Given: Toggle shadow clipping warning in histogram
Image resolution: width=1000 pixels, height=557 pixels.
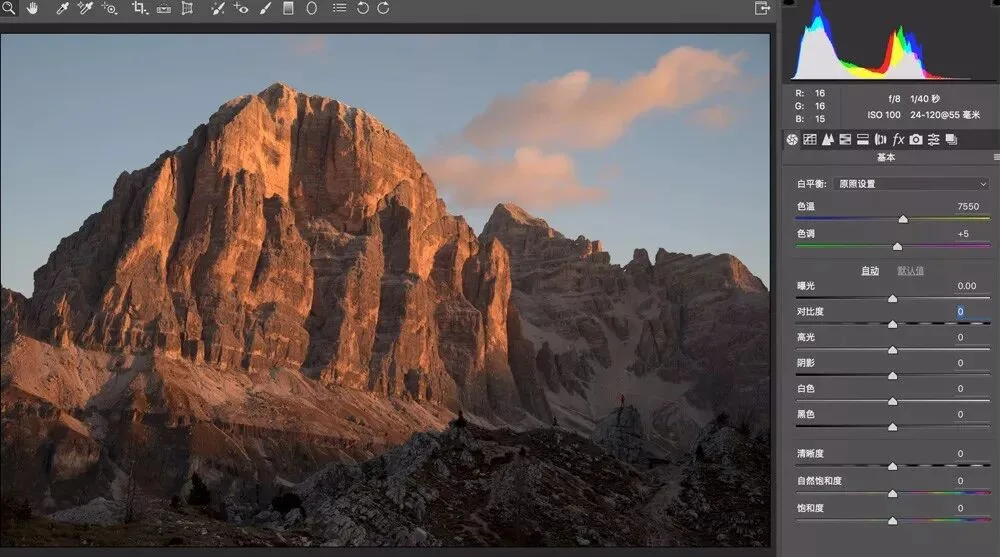Looking at the screenshot, I should tap(789, 3).
